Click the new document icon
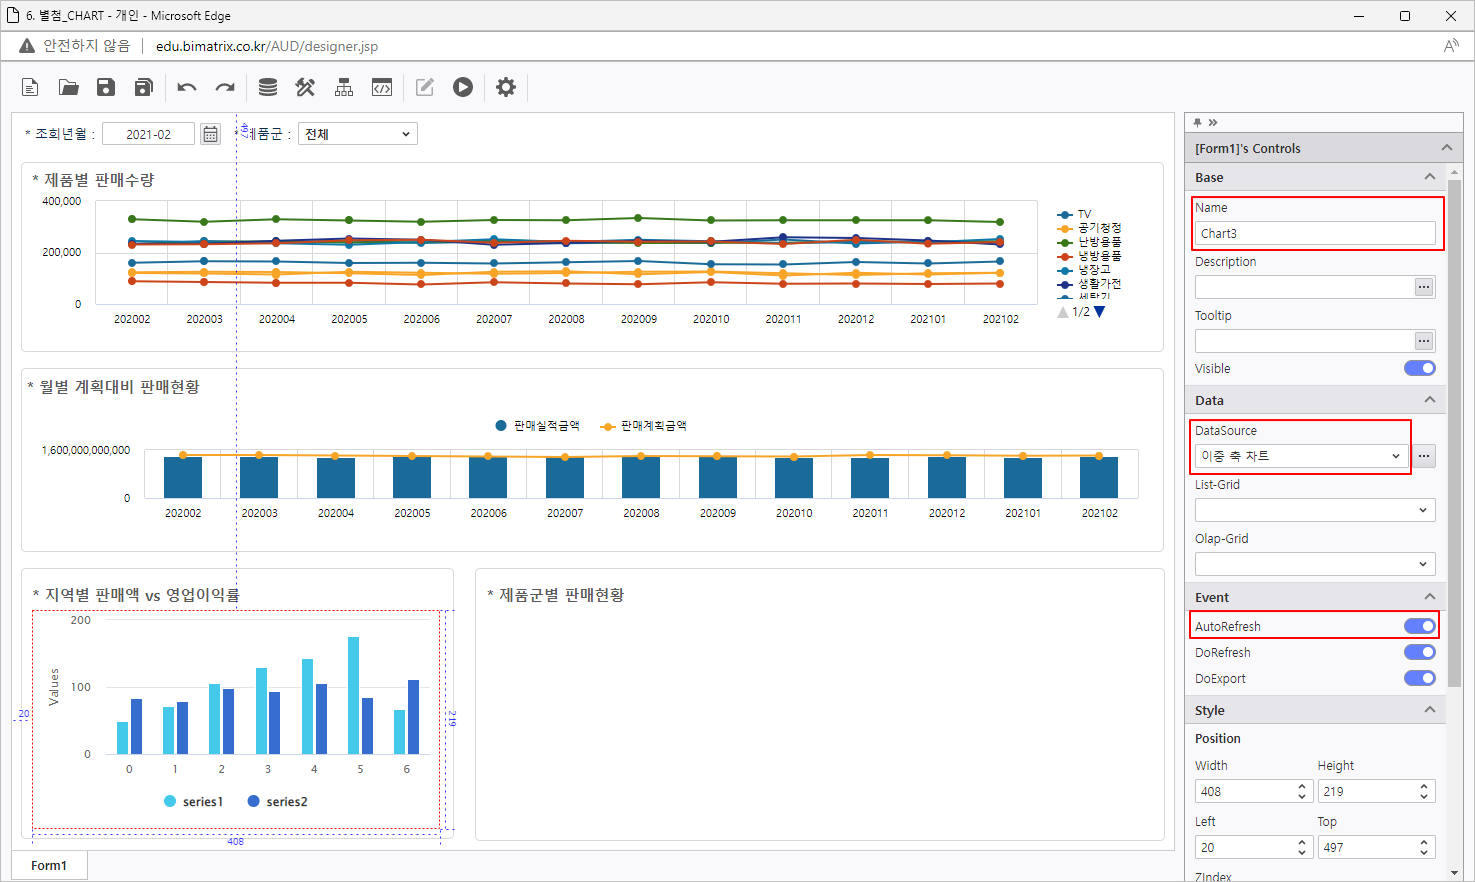Image resolution: width=1475 pixels, height=882 pixels. click(30, 88)
